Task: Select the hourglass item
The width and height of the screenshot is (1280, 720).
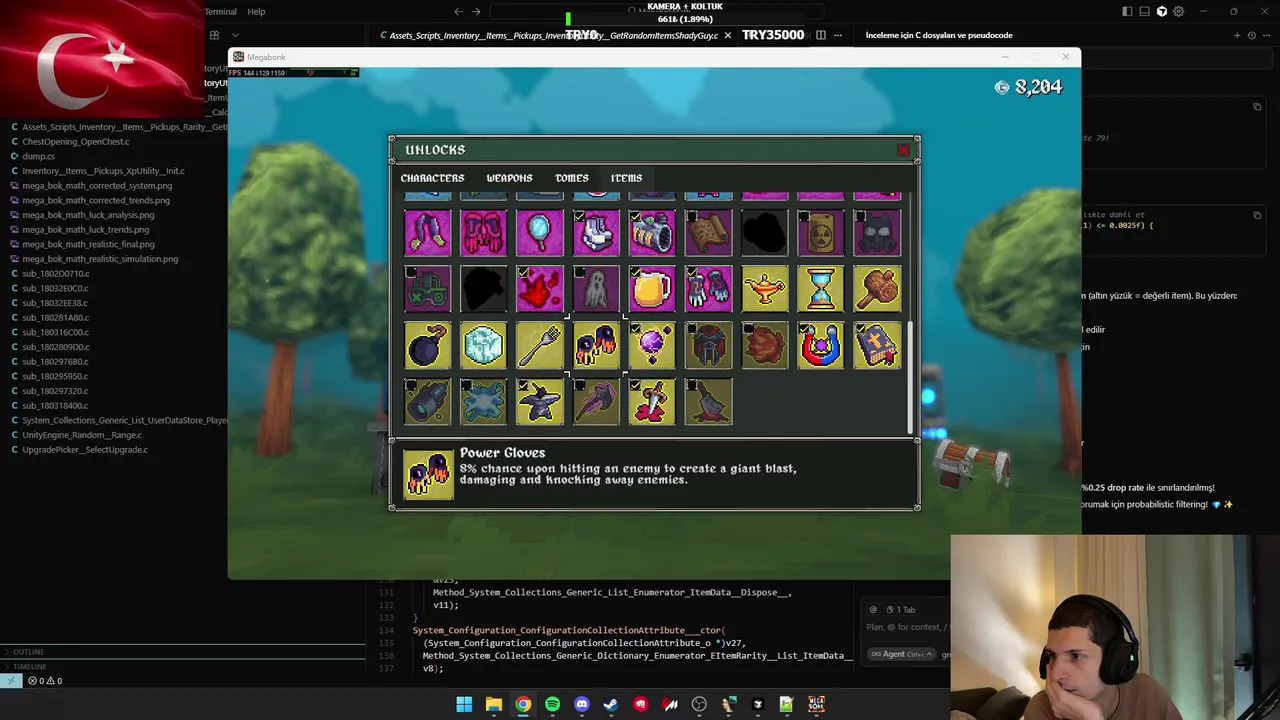Action: 821,289
